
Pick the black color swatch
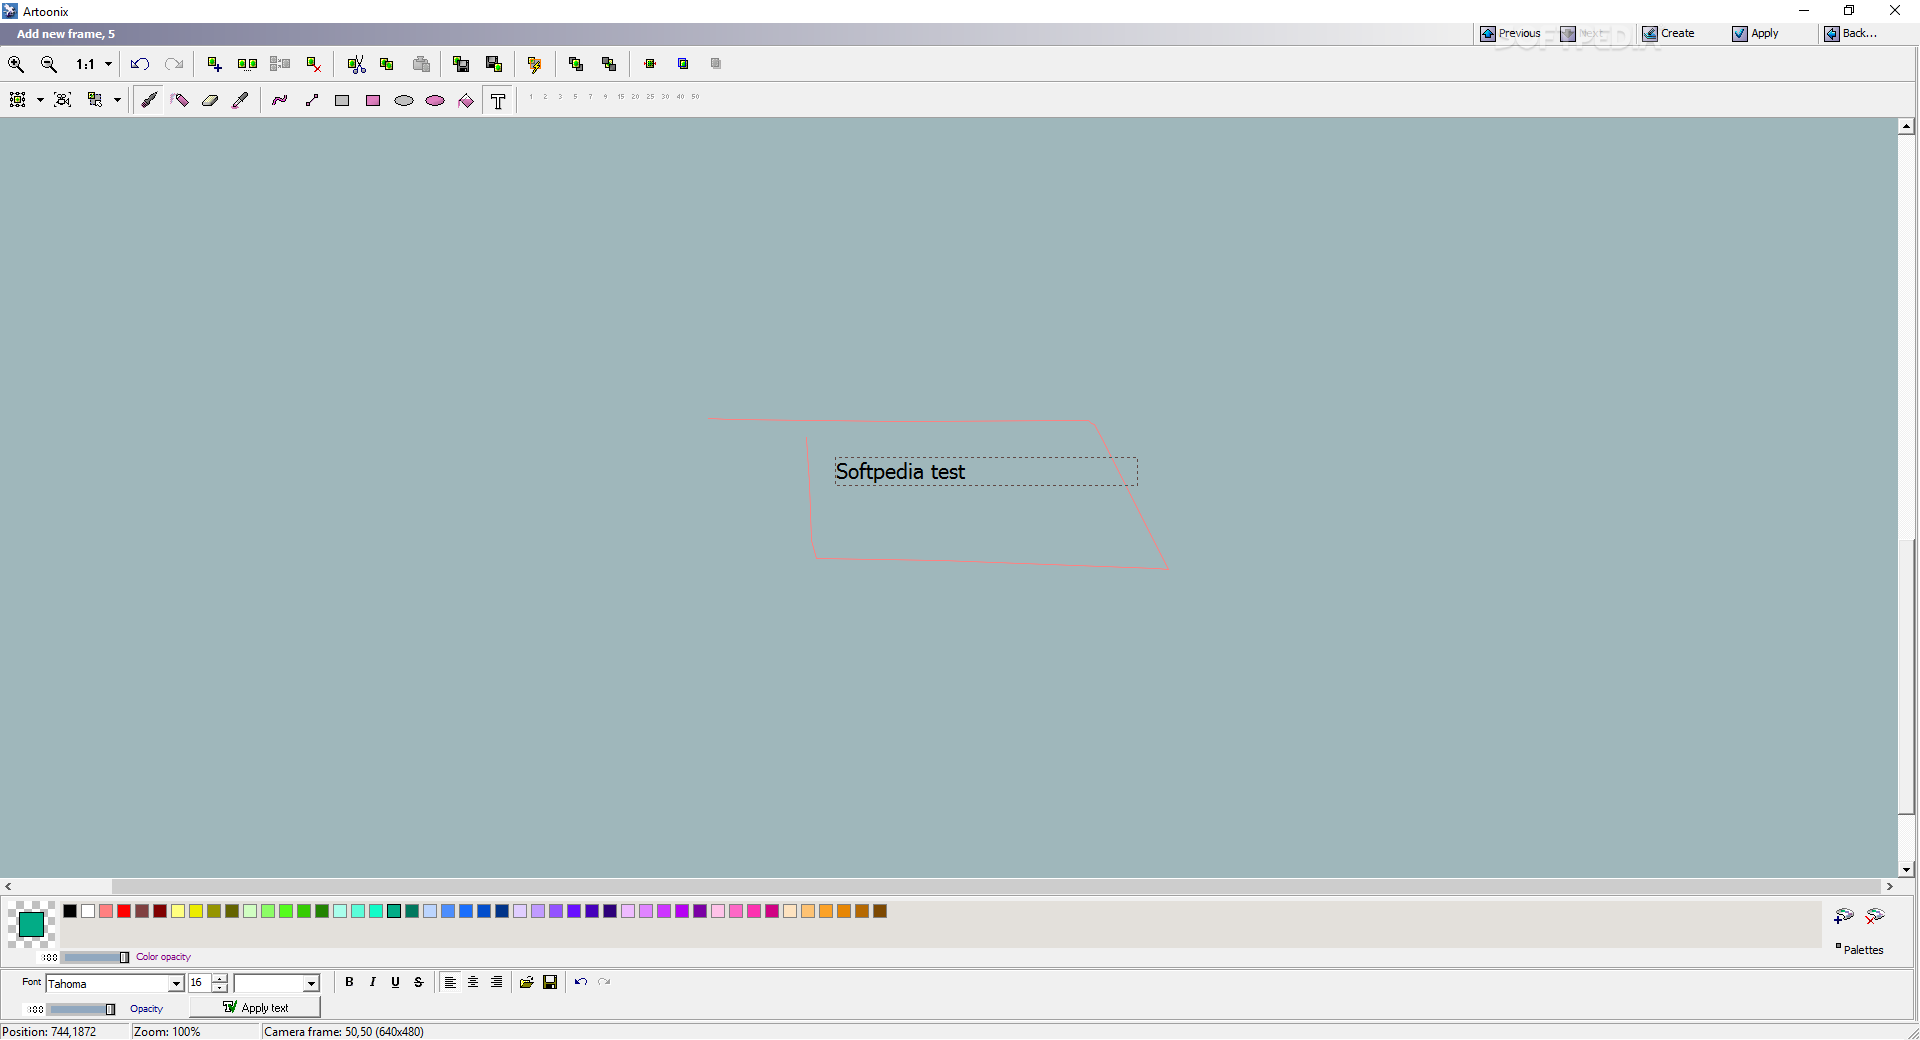70,911
